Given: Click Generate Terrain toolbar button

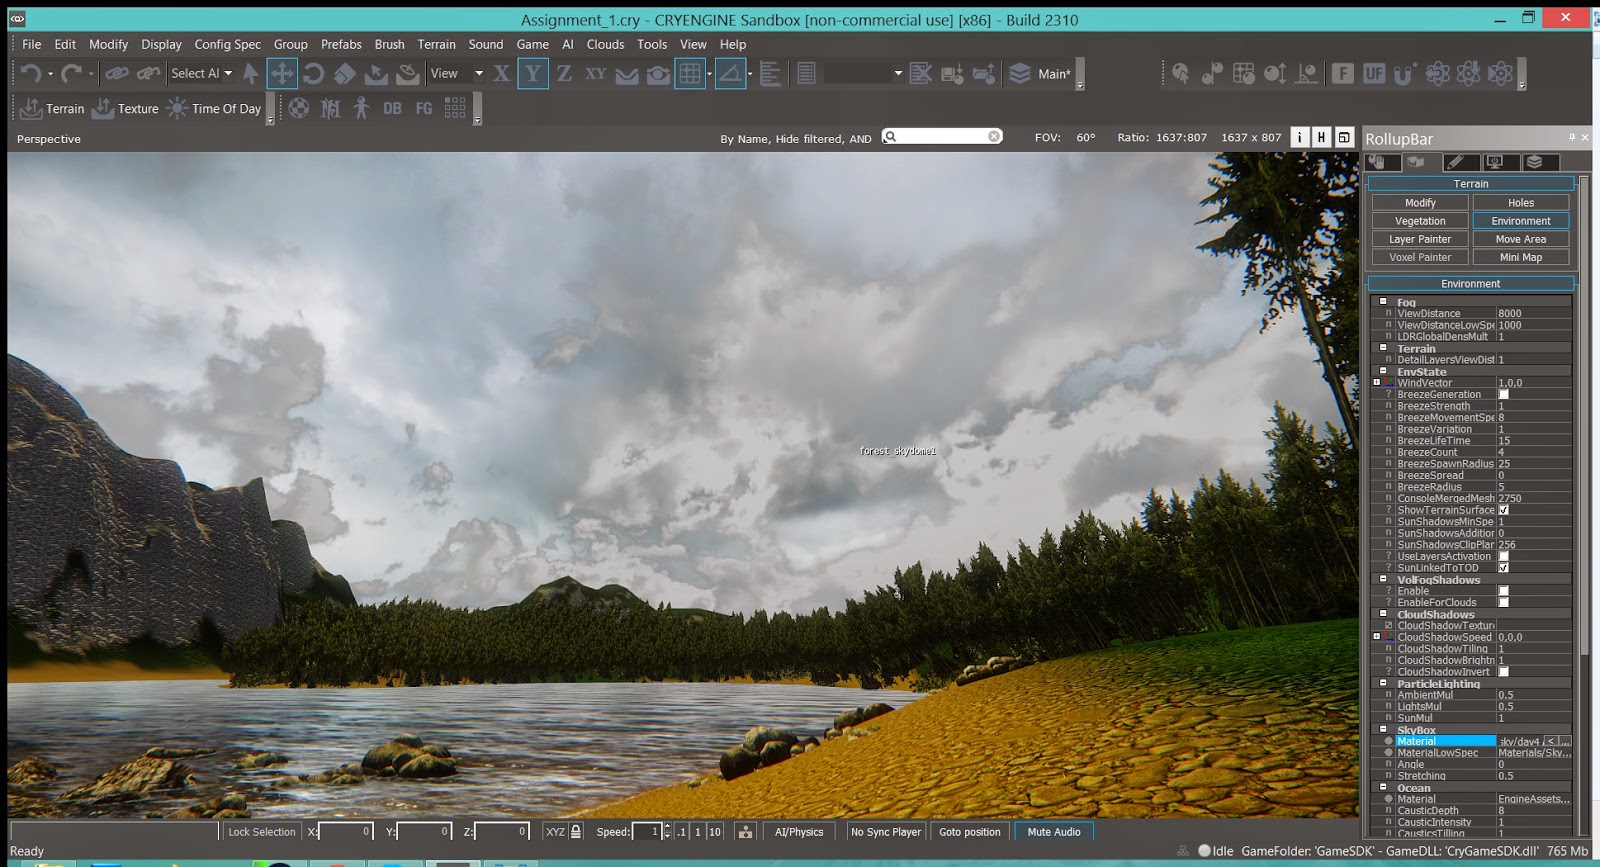Looking at the screenshot, I should pos(53,108).
